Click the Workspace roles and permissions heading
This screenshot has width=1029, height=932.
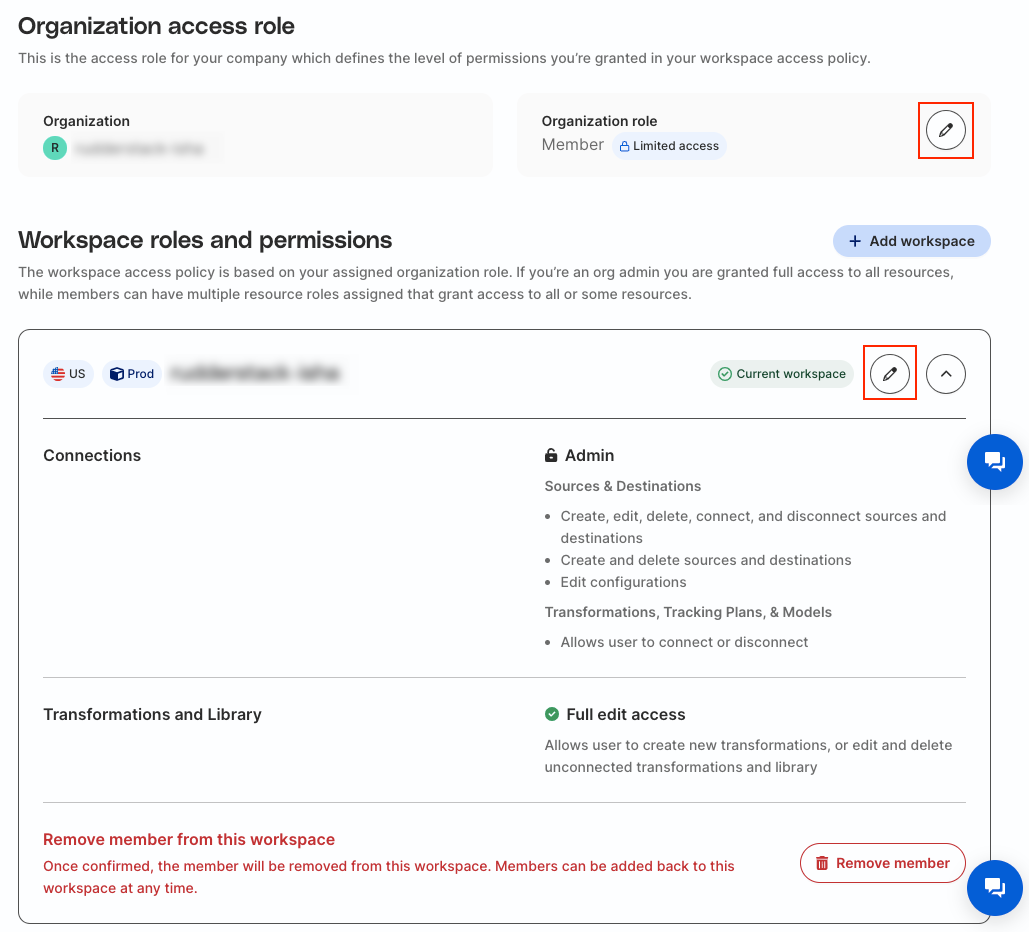[205, 240]
